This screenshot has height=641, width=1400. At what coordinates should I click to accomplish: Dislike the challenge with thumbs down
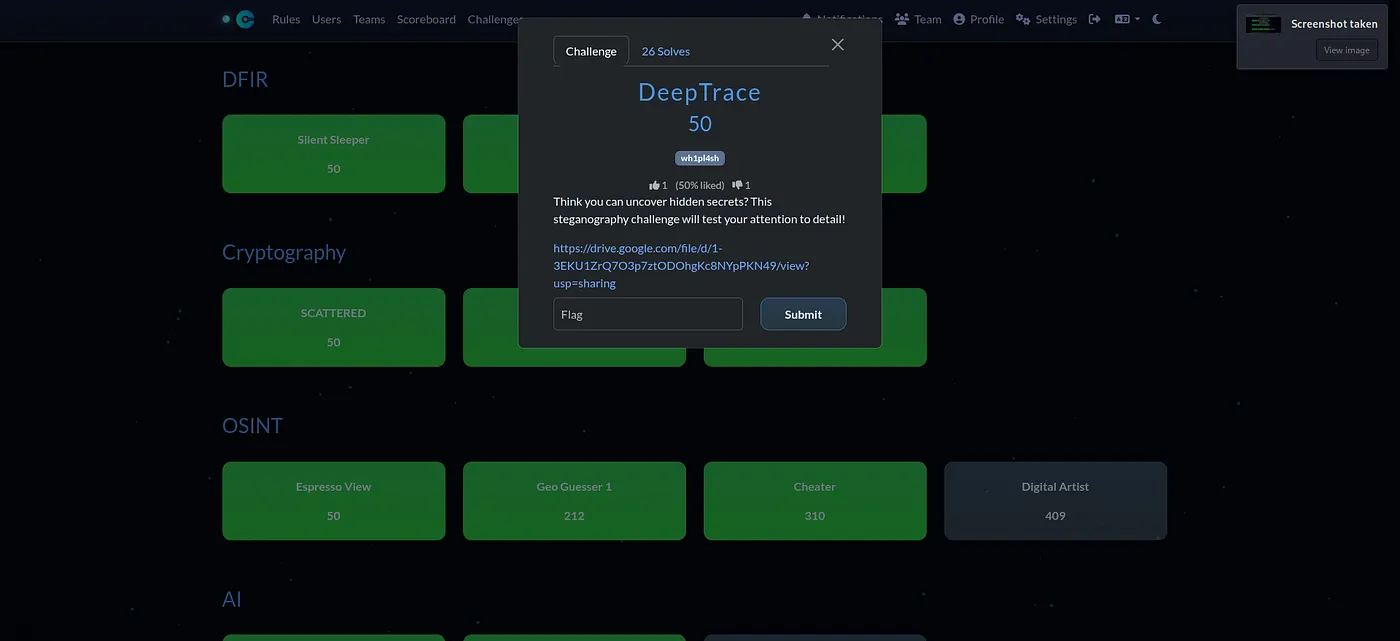738,185
